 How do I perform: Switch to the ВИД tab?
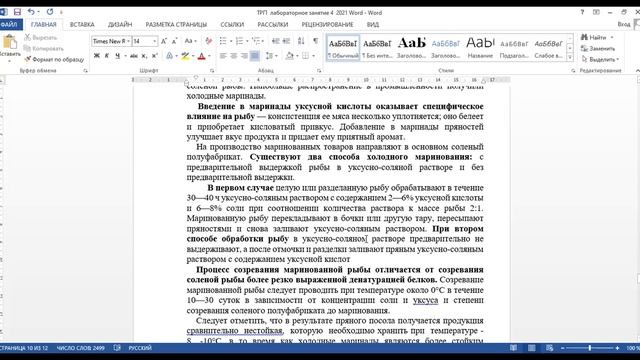pyautogui.click(x=373, y=24)
